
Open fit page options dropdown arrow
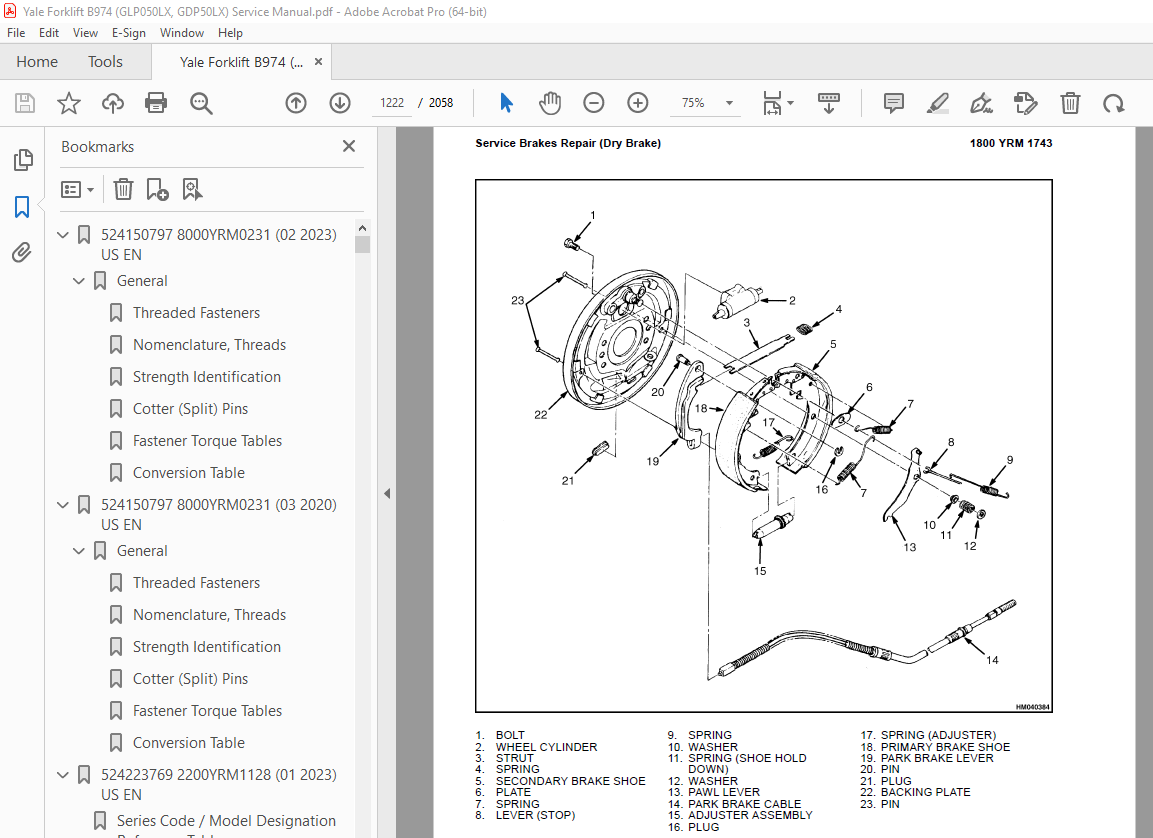point(790,103)
